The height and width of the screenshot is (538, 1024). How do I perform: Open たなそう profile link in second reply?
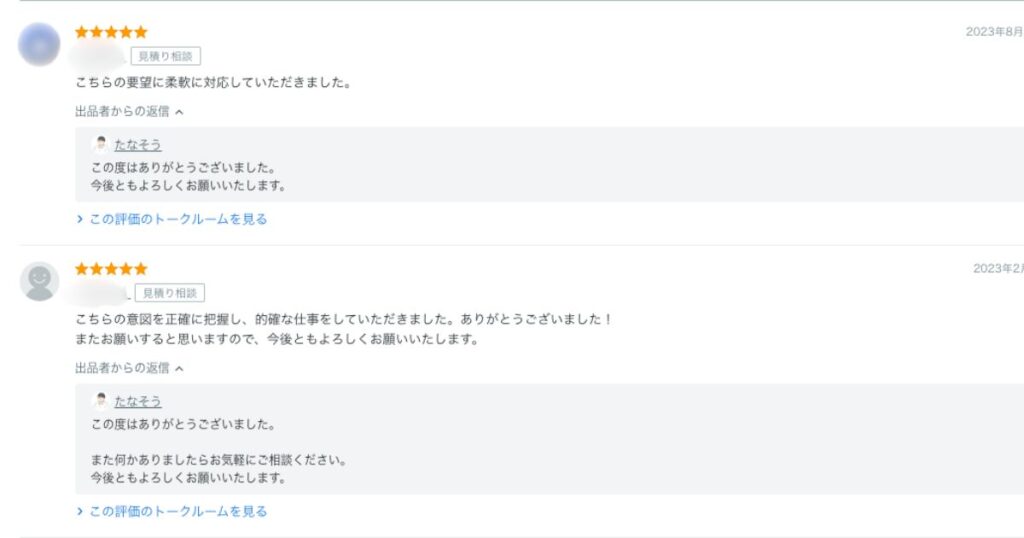(138, 402)
